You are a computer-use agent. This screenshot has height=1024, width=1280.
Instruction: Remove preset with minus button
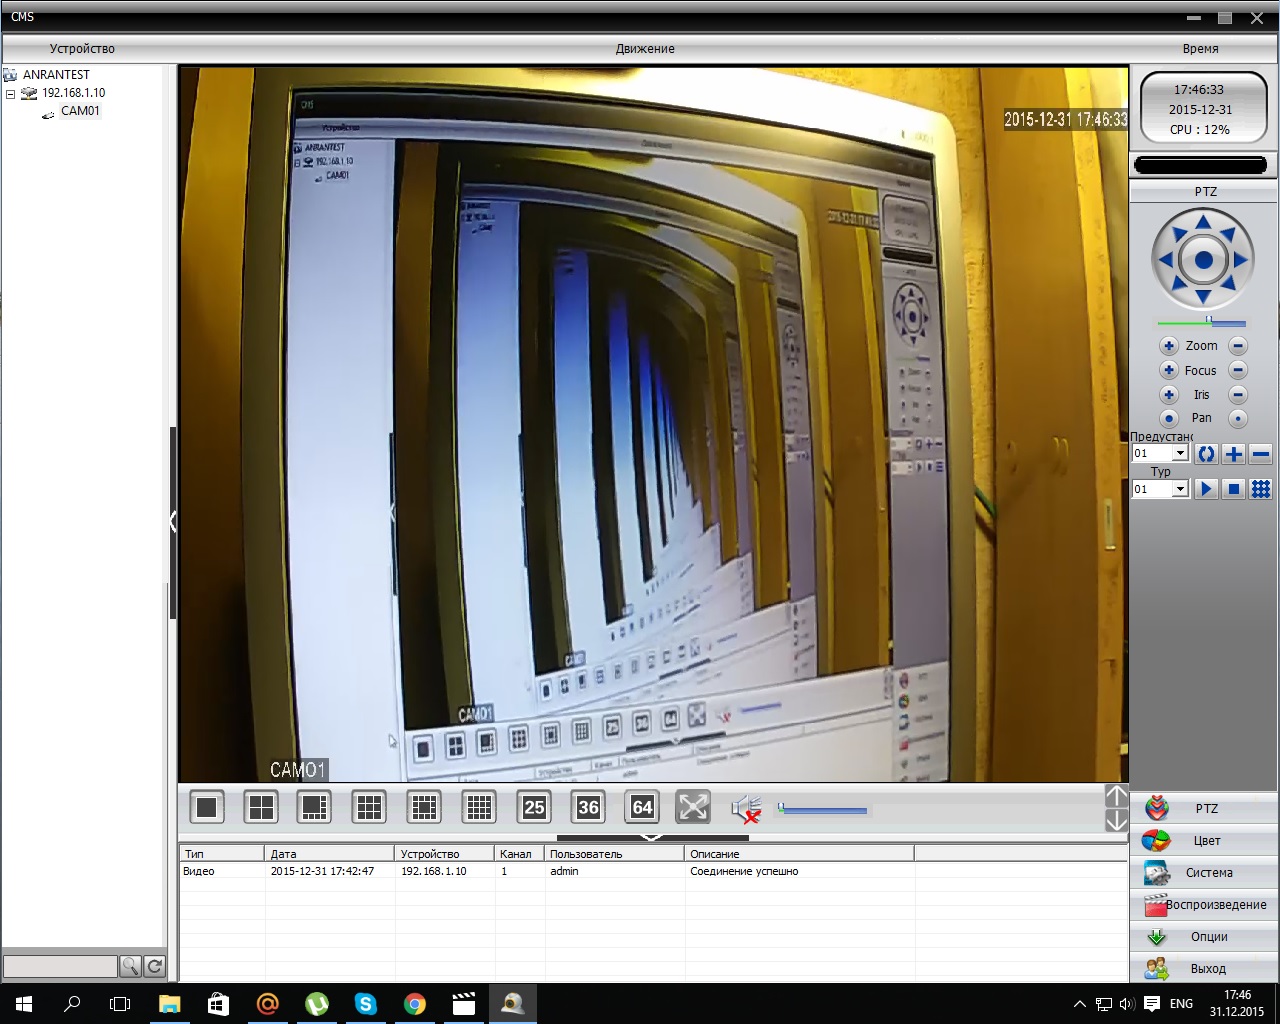(1261, 454)
